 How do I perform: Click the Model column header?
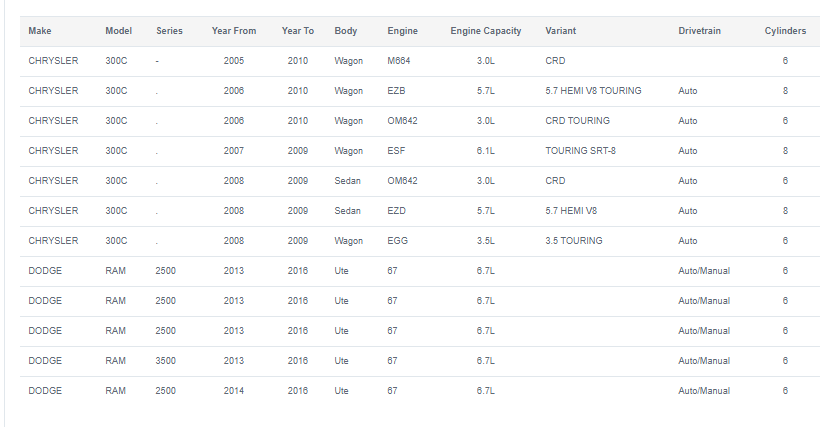(x=119, y=31)
